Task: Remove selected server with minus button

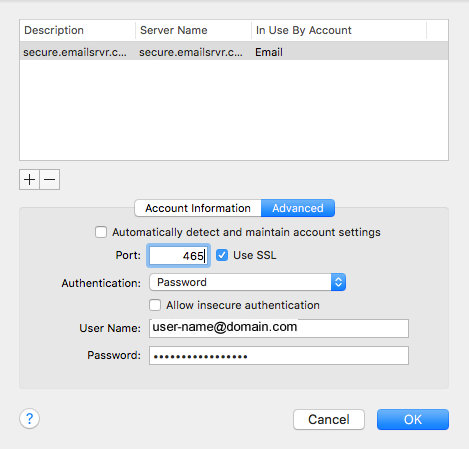Action: (50, 179)
